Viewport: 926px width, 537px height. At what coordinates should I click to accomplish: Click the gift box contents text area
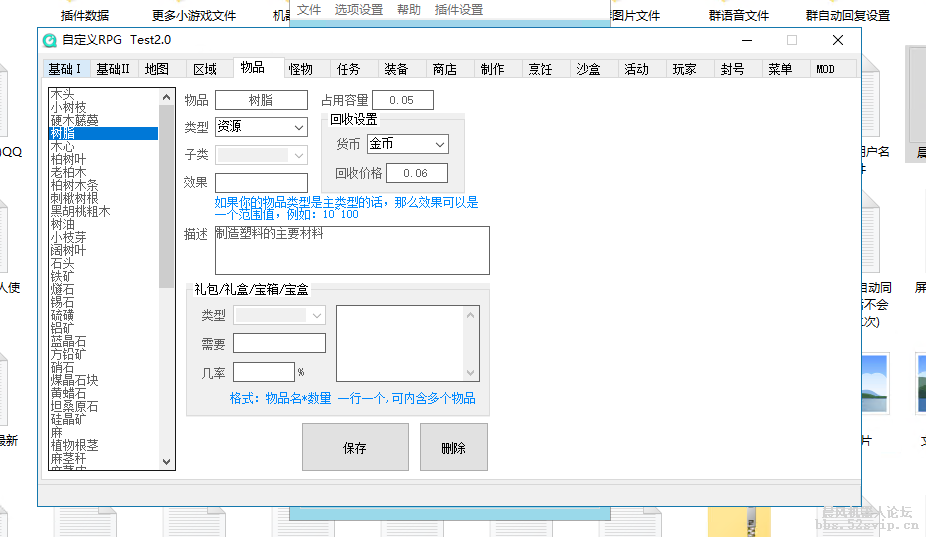point(402,343)
